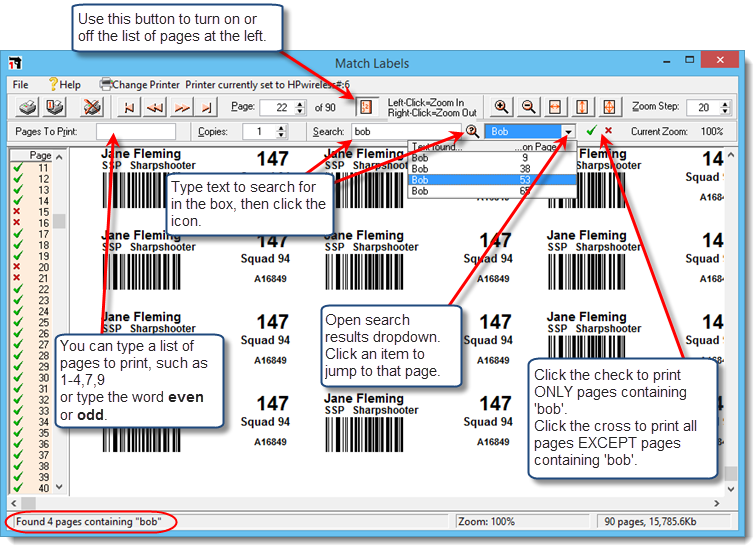Toggle print mark for page 16
The image size is (754, 546).
pos(17,223)
